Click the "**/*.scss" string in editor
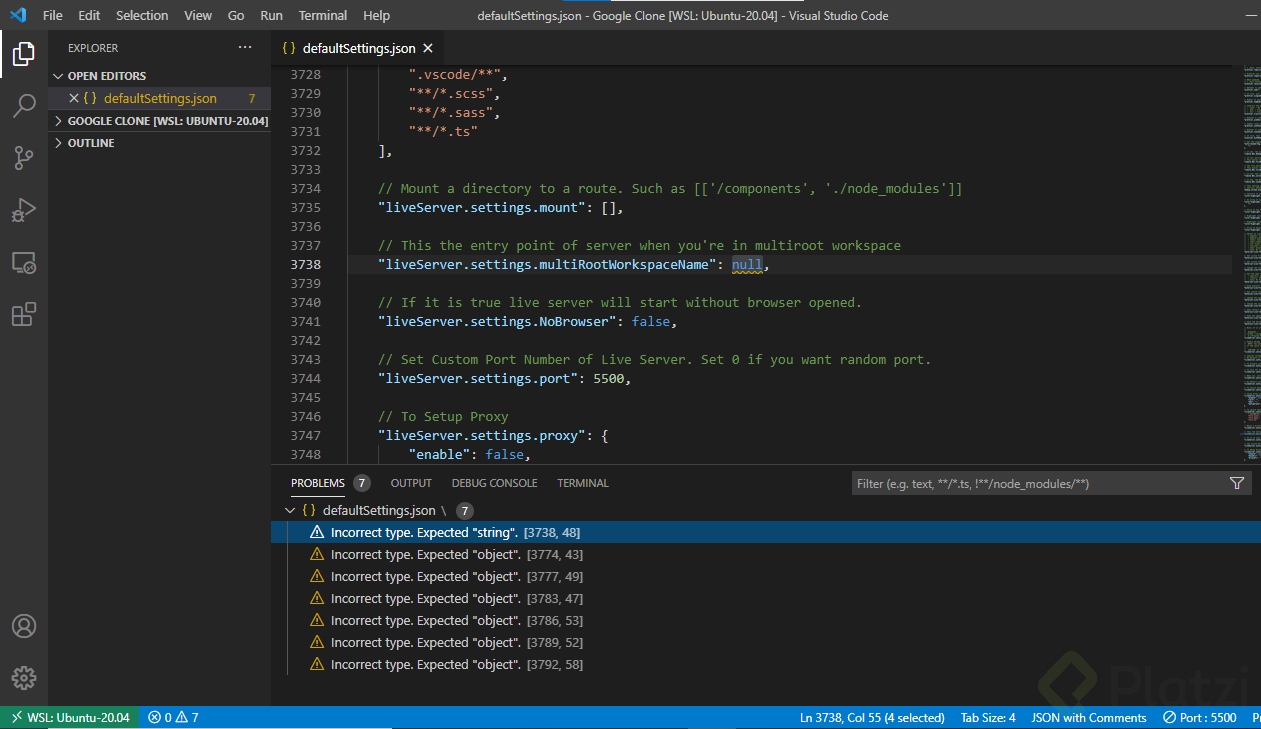Viewport: 1261px width, 729px height. (450, 93)
